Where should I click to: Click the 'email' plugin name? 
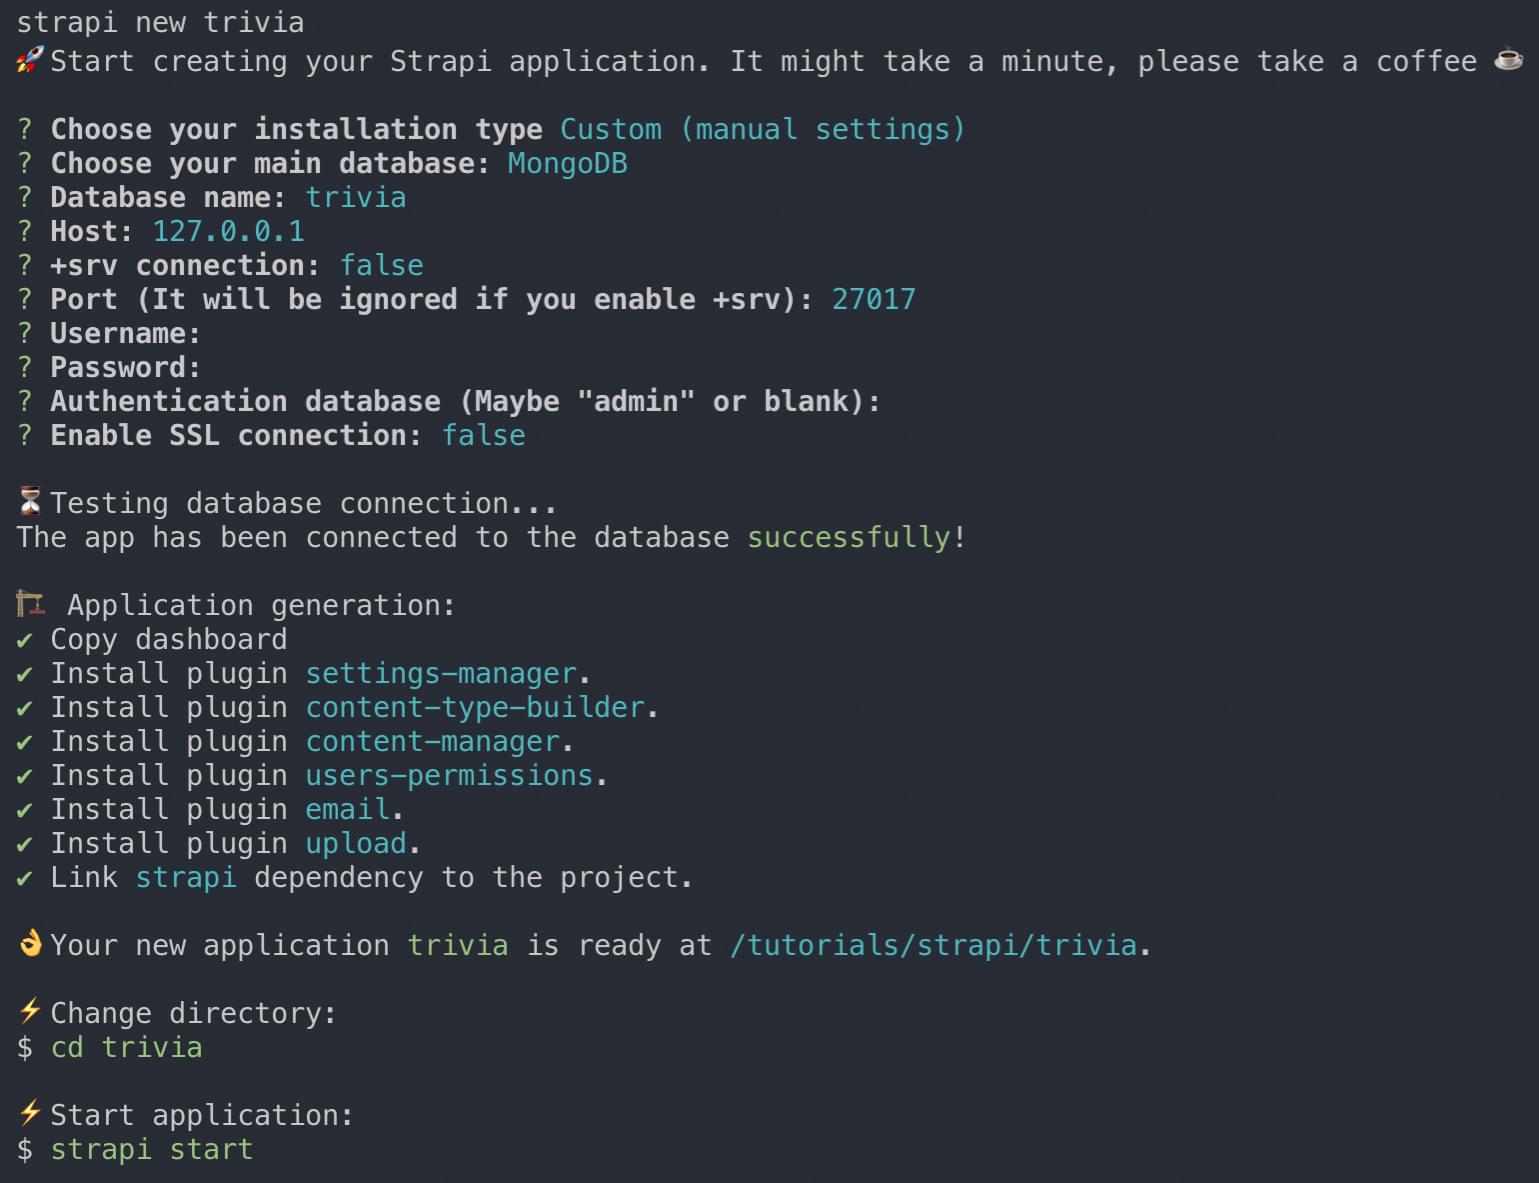click(348, 809)
